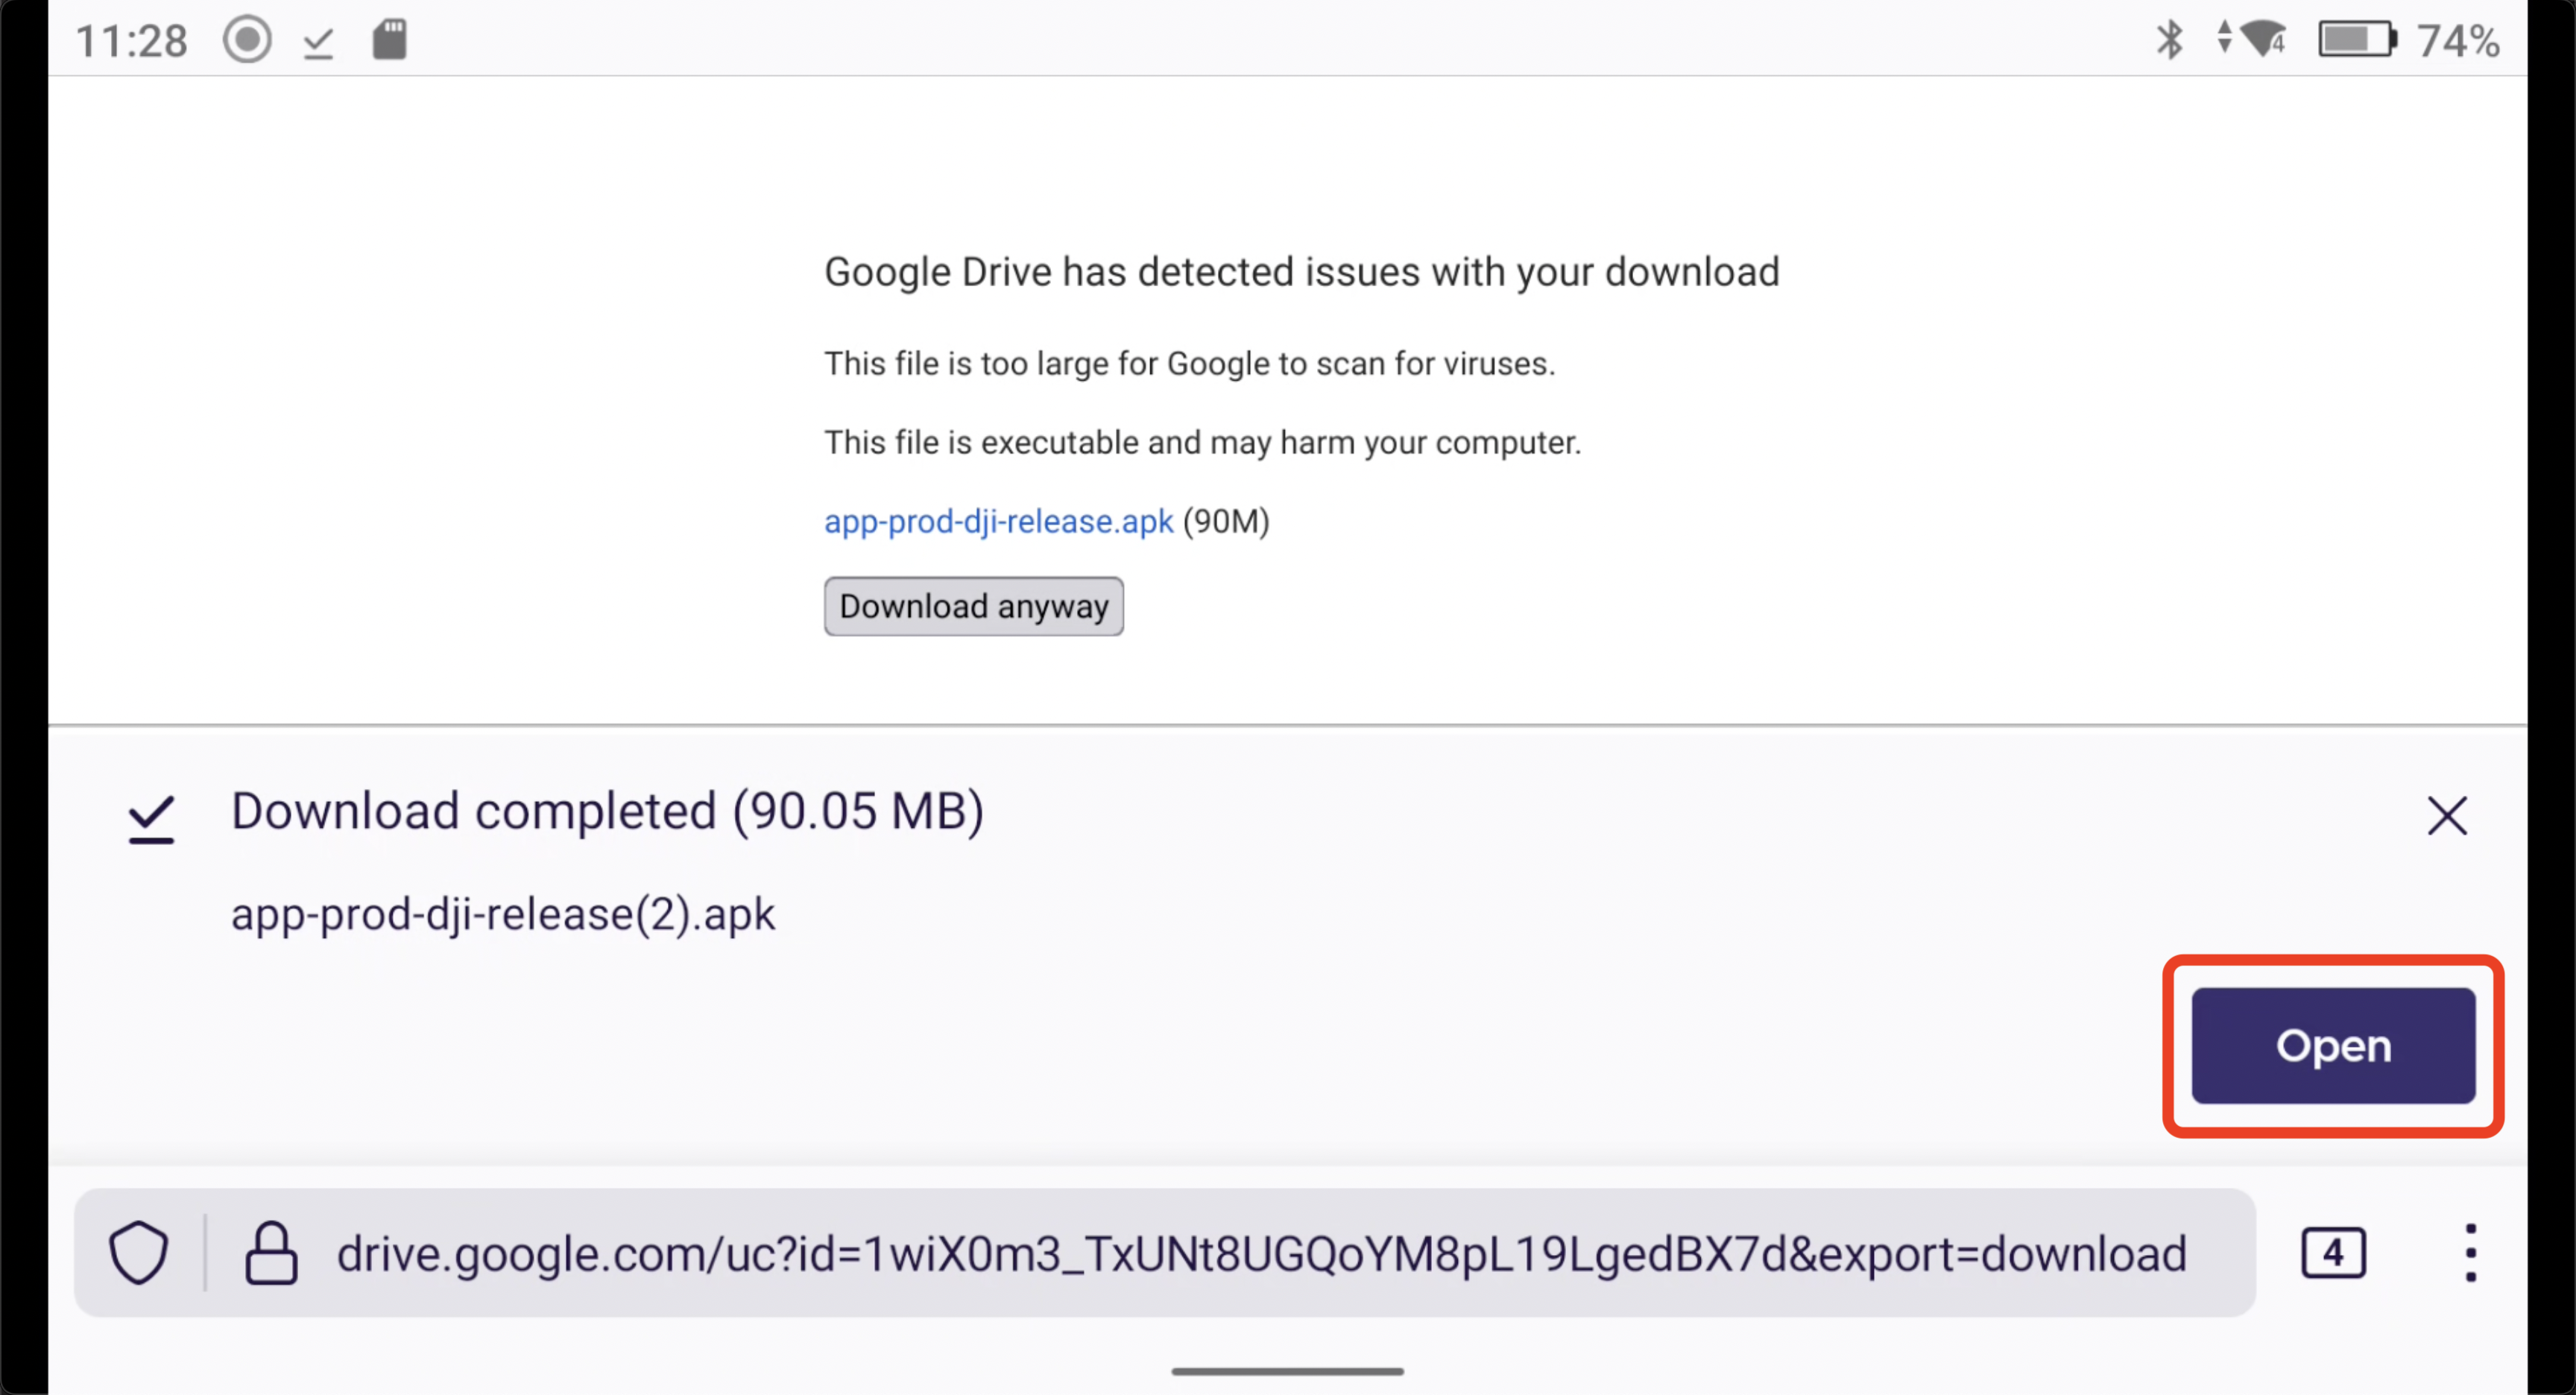This screenshot has width=2576, height=1395.
Task: Tap the Open button for downloaded APK
Action: point(2333,1045)
